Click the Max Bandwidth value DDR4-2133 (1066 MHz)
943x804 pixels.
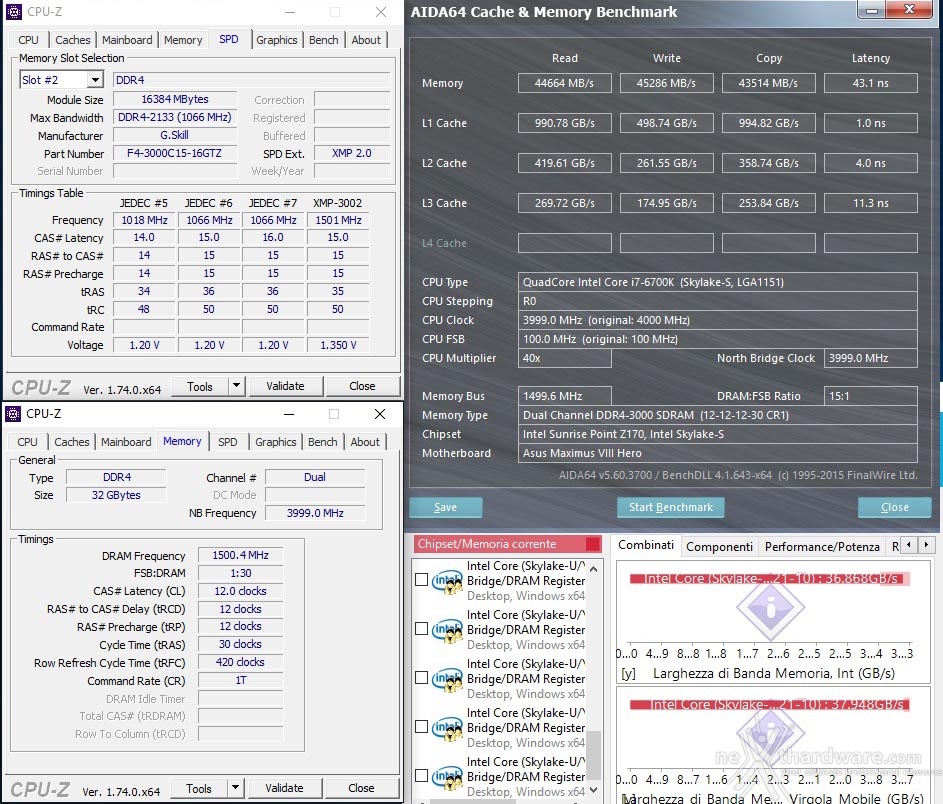pos(174,117)
